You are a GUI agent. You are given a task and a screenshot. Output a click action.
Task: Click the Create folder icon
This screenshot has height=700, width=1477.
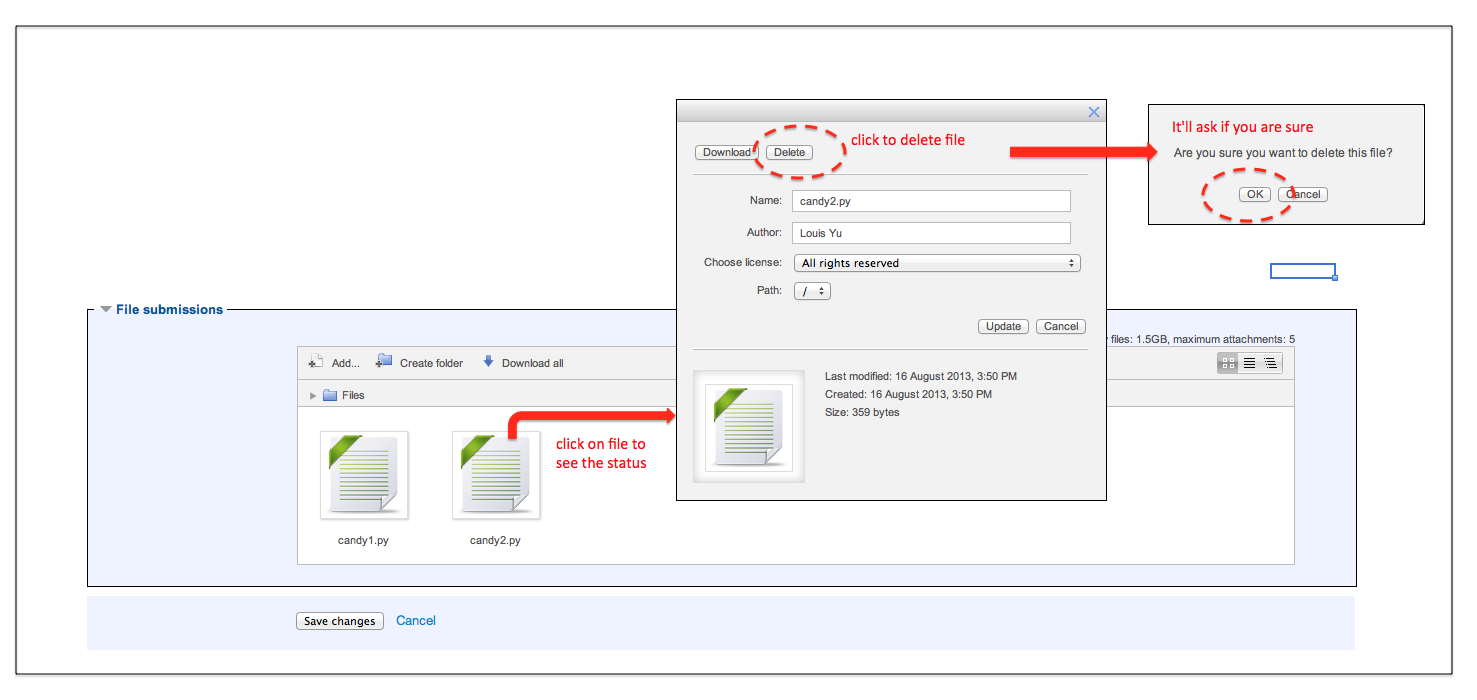tap(384, 362)
